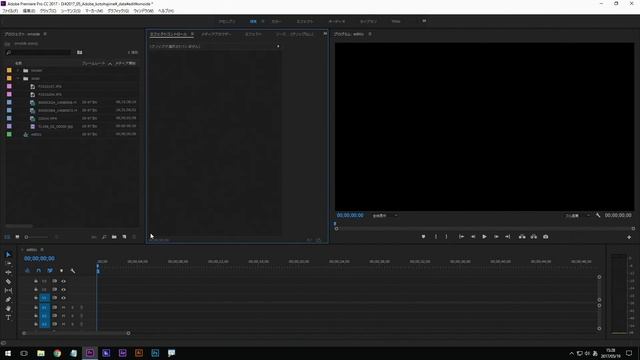
Task: Click the arrow in Effect Controls header
Action: (278, 47)
